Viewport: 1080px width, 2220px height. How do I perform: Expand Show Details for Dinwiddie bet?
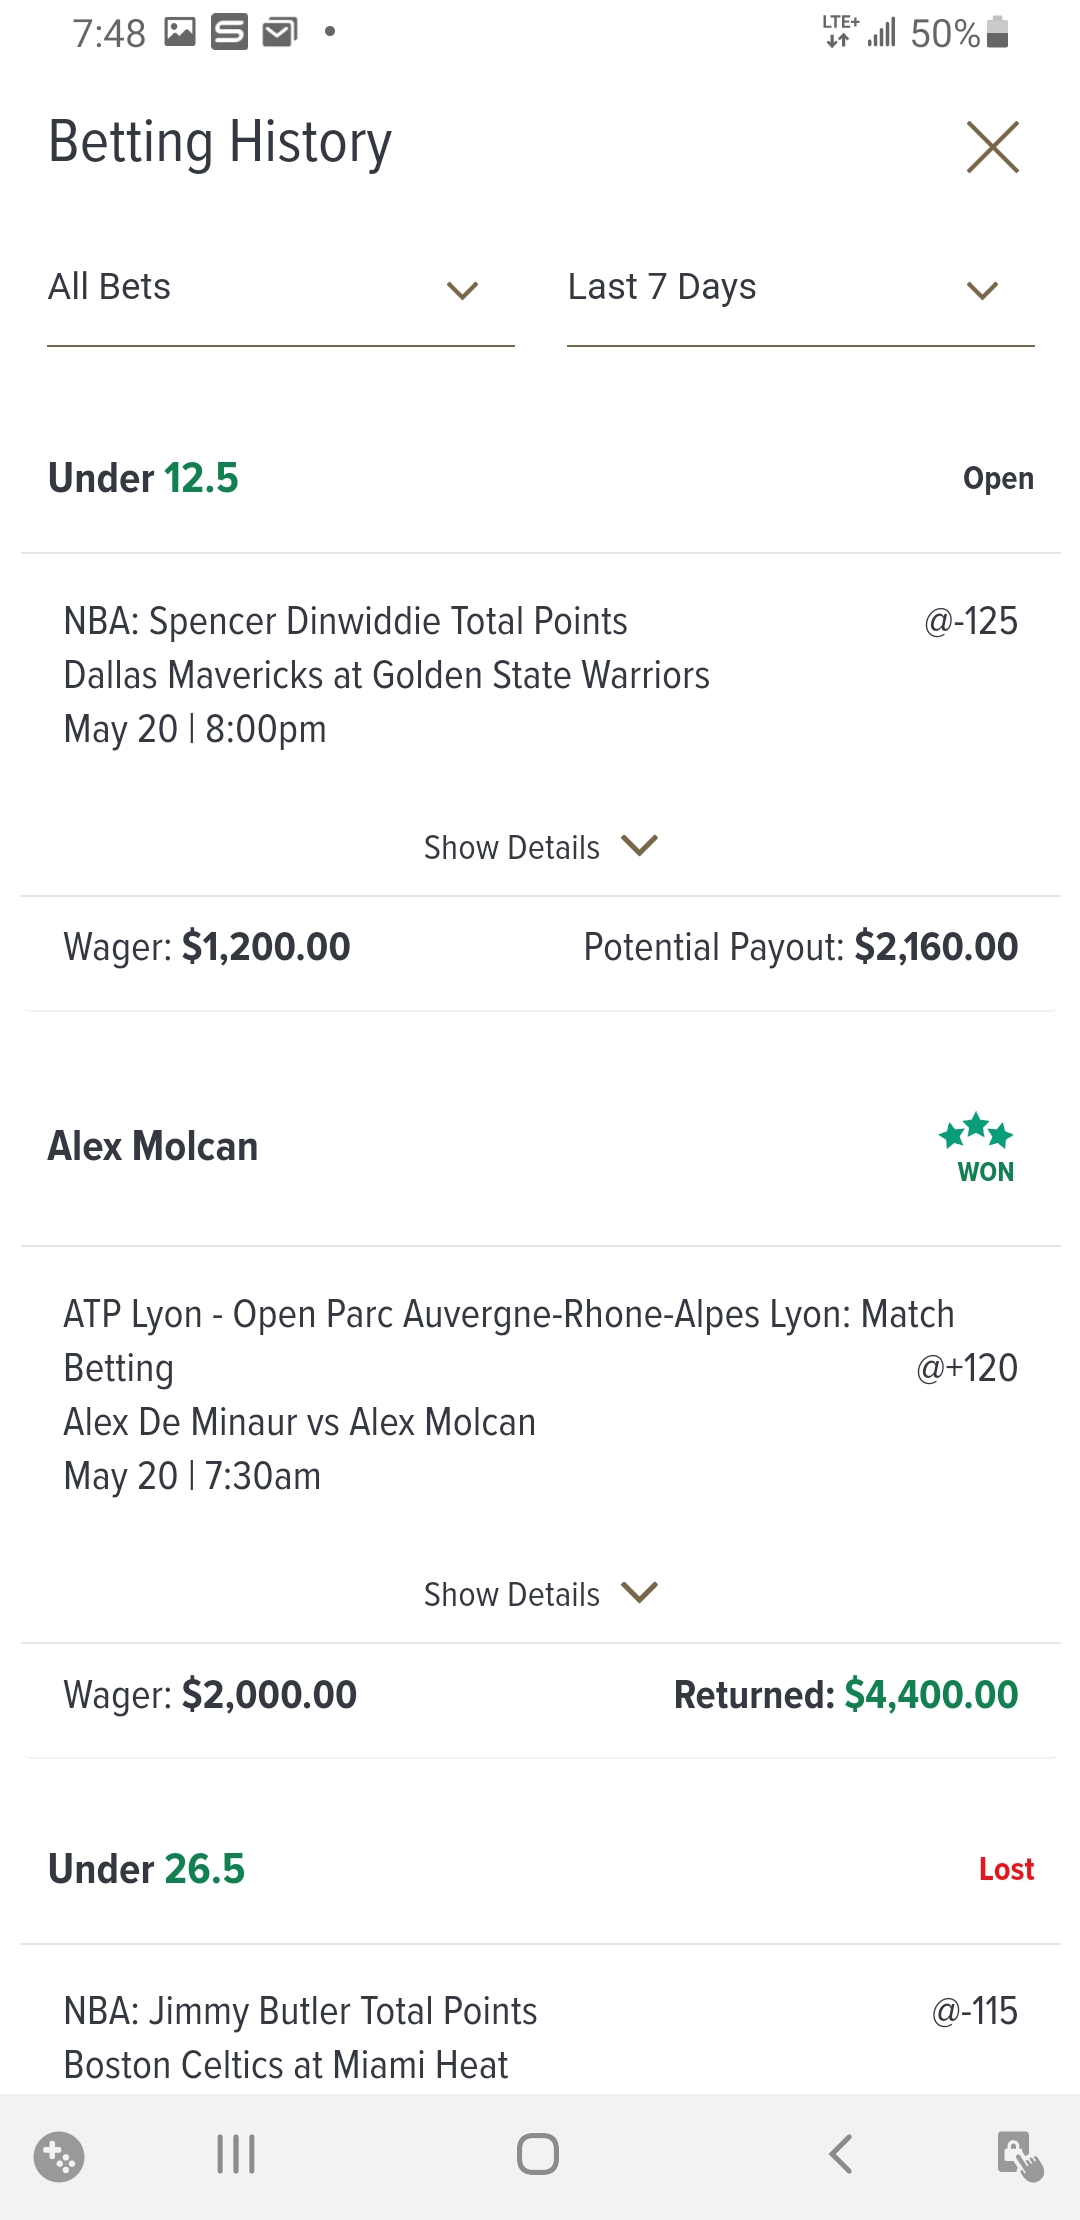pos(540,847)
